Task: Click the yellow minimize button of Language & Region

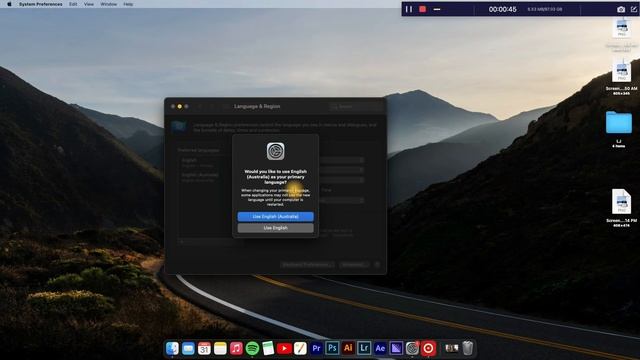Action: pos(180,107)
